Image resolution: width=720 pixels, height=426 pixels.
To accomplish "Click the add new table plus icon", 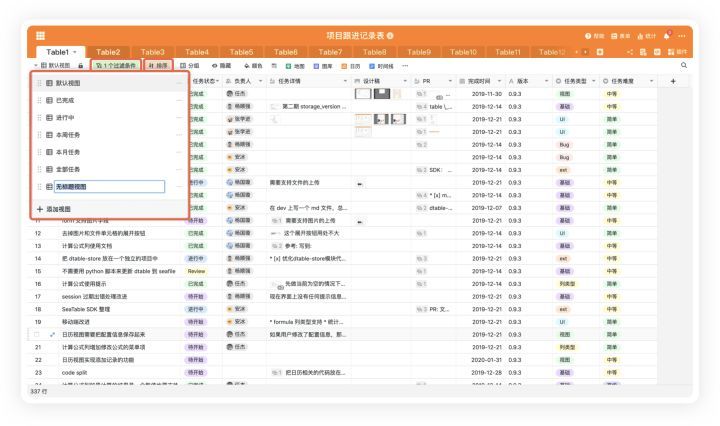I will [x=600, y=52].
